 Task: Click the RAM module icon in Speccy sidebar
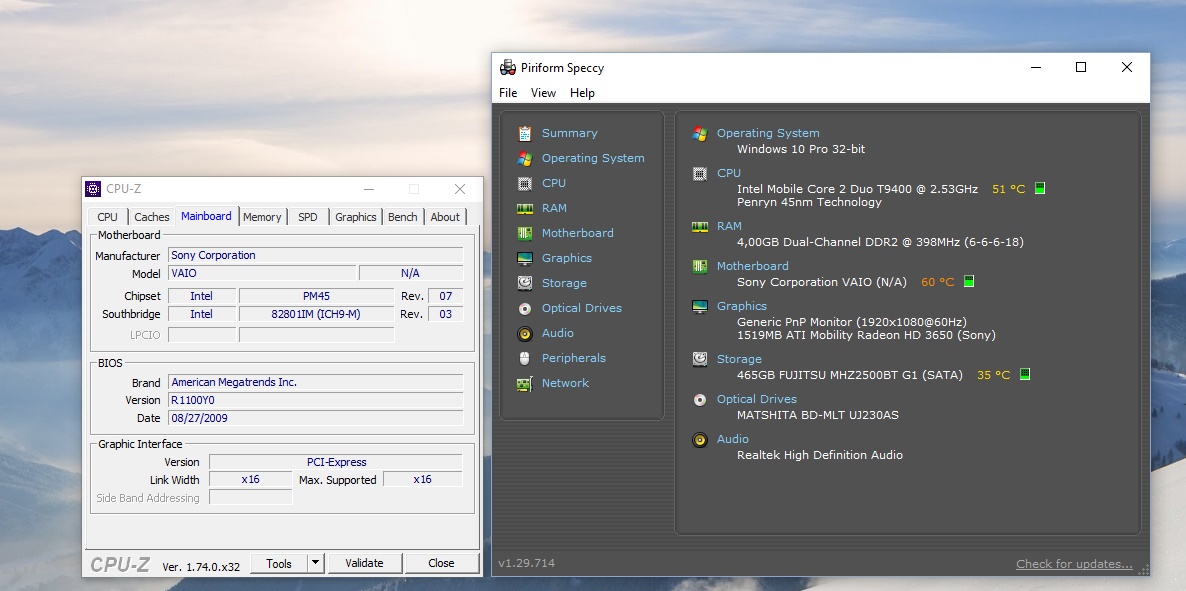pos(525,208)
